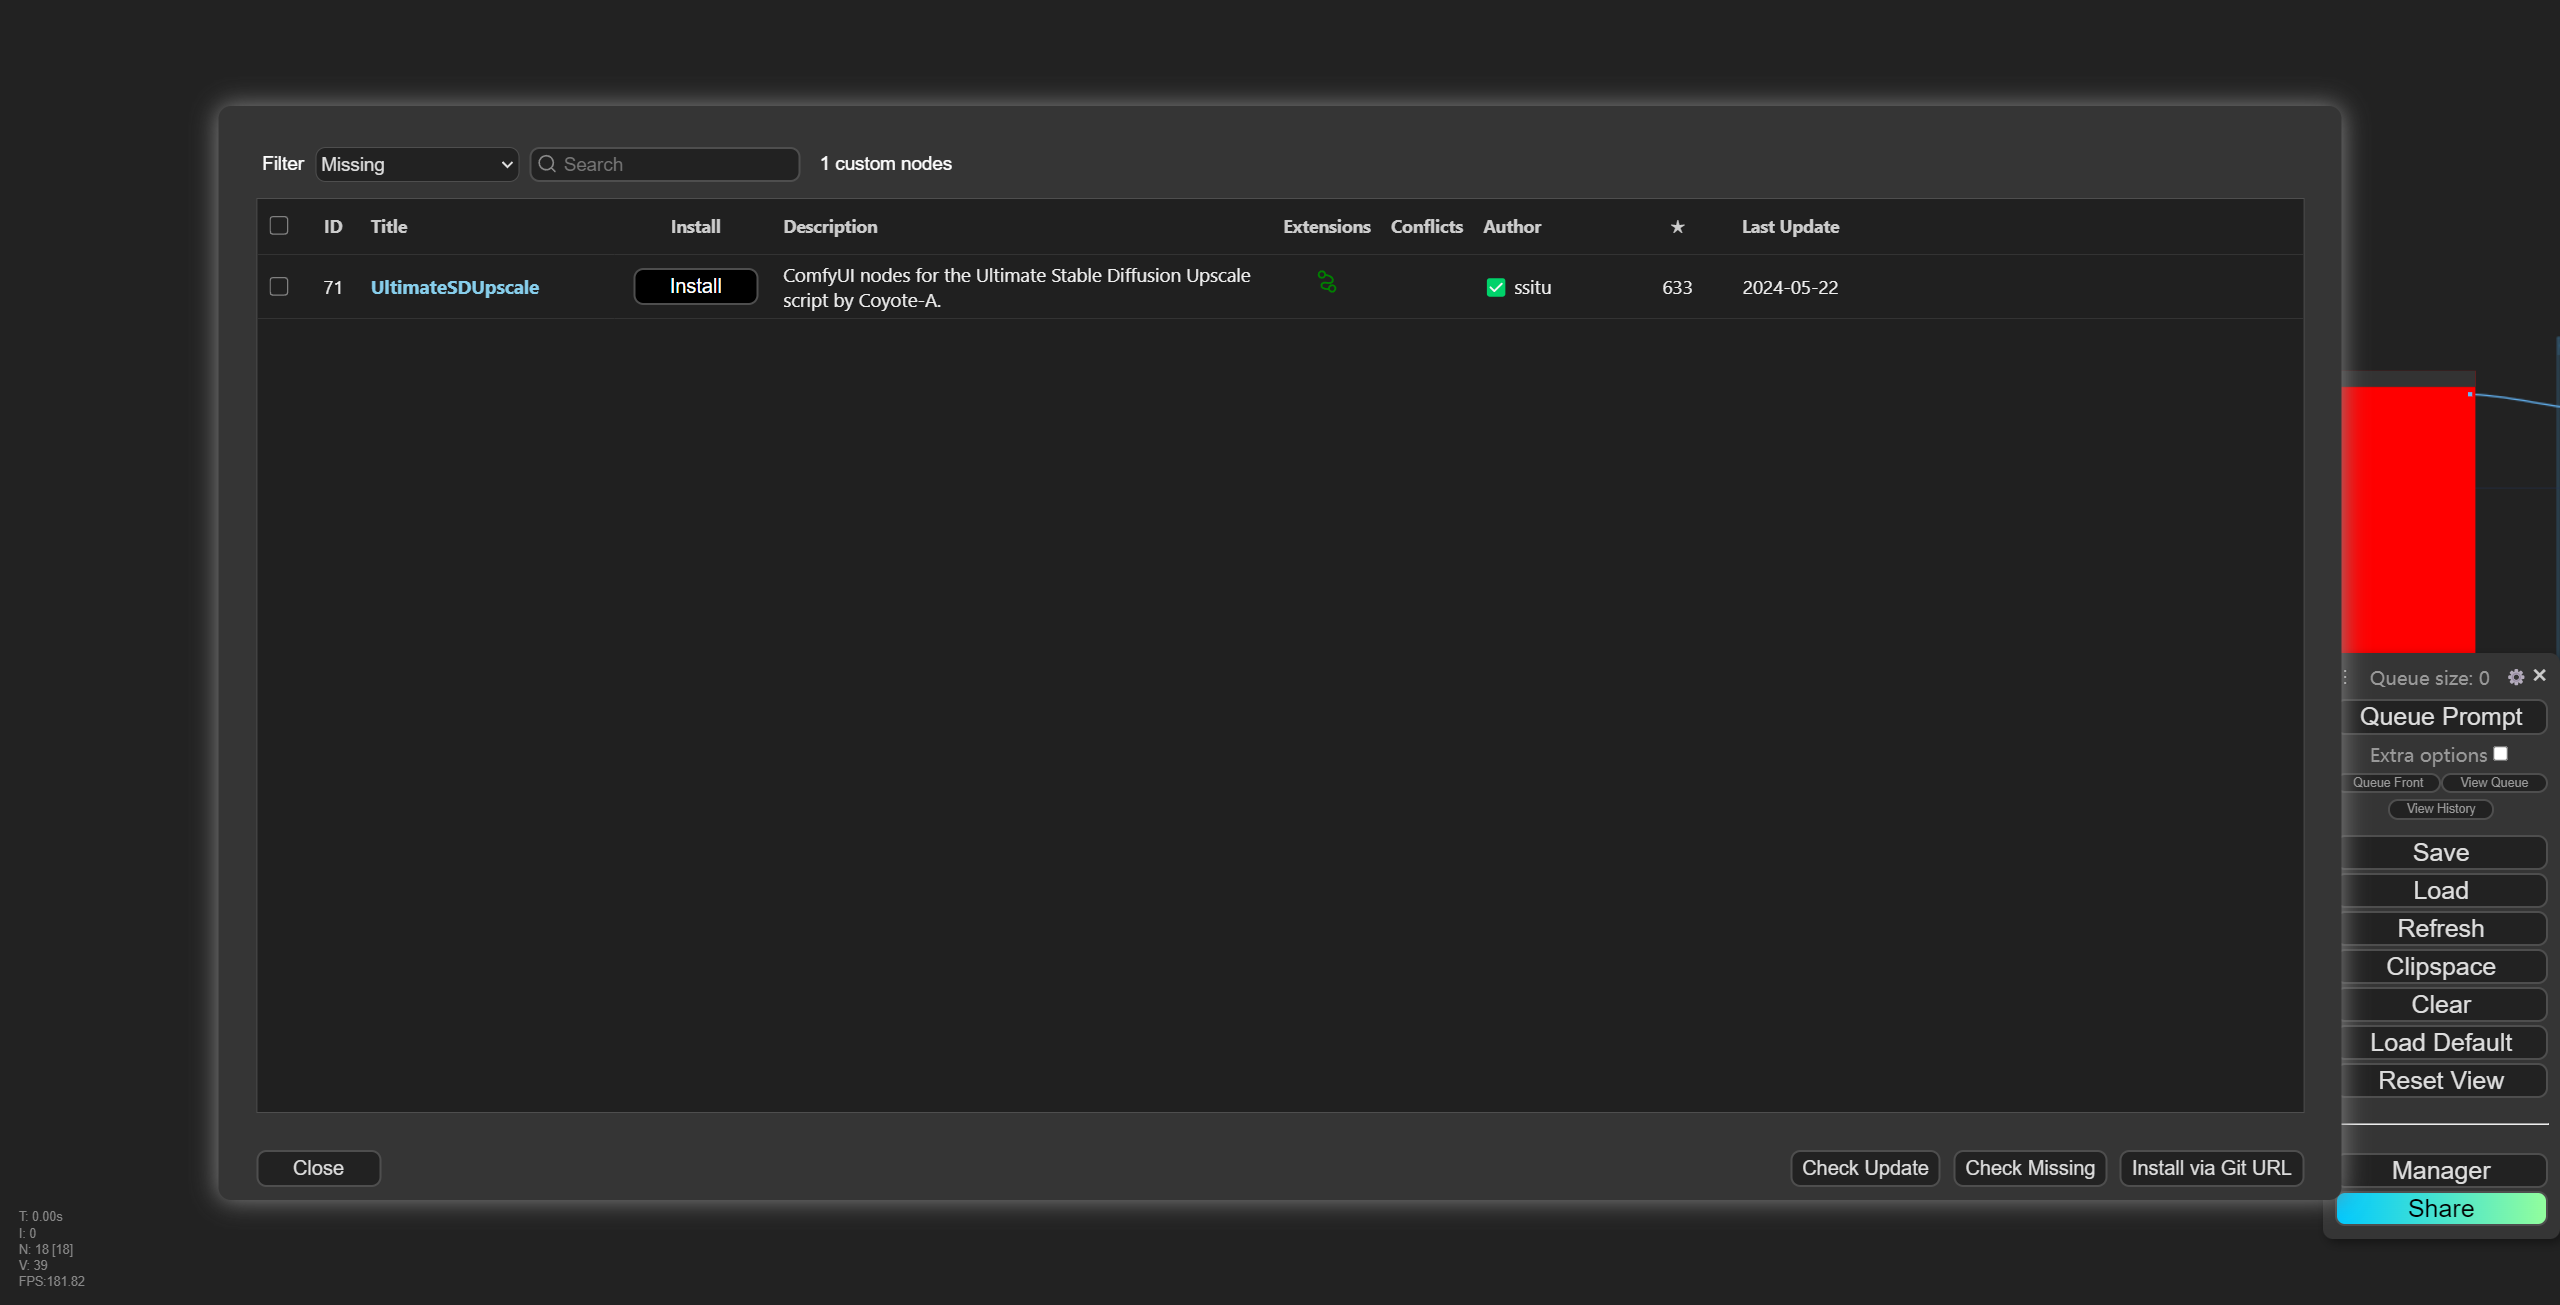2560x1305 pixels.
Task: Open View History
Action: pyautogui.click(x=2441, y=809)
